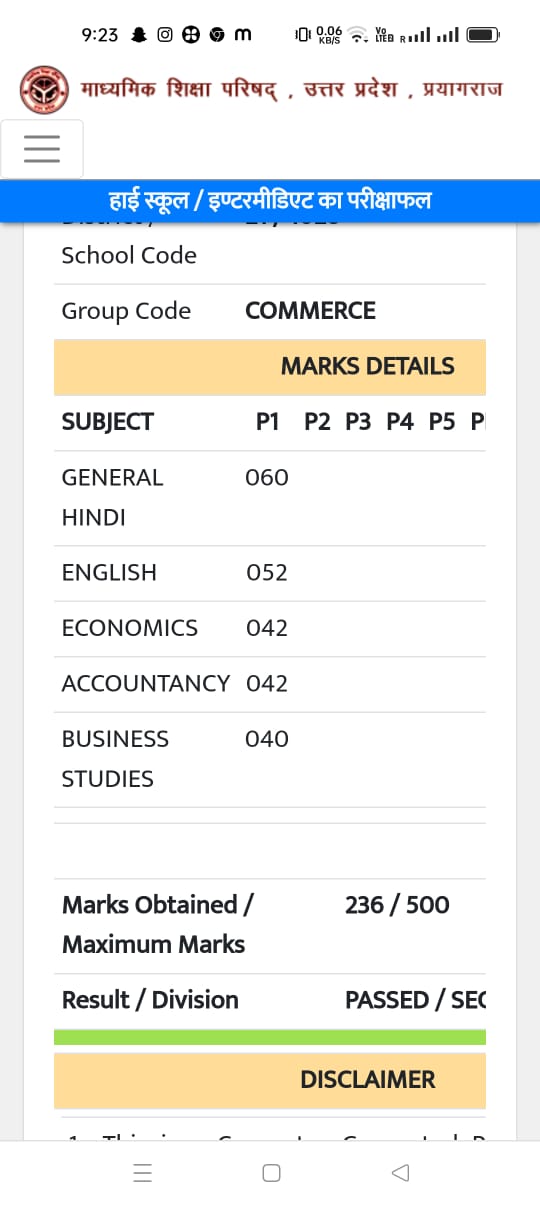Tap the battery indicator icon
540x1206 pixels.
tap(483, 35)
